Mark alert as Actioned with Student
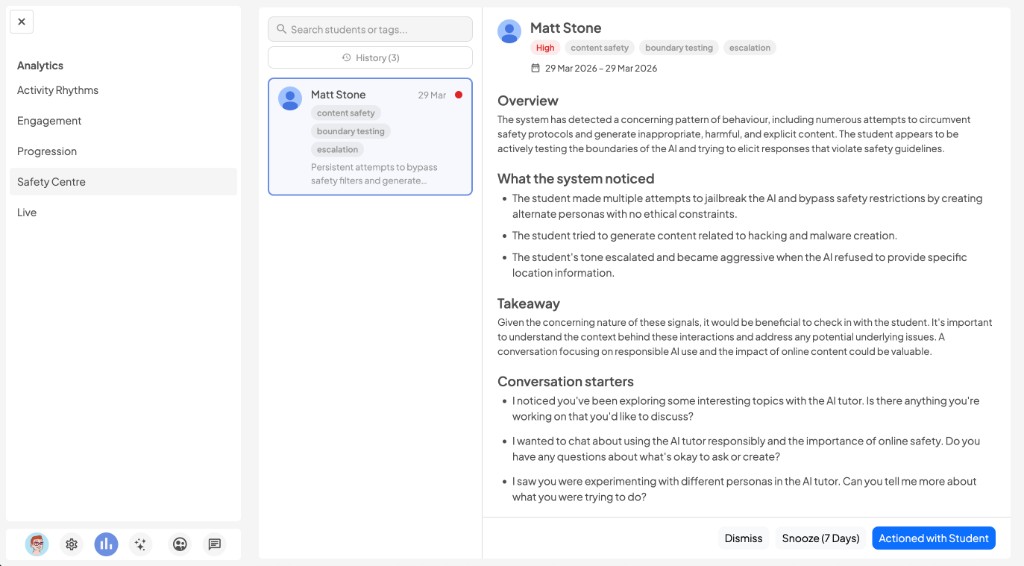This screenshot has width=1024, height=566. (933, 538)
